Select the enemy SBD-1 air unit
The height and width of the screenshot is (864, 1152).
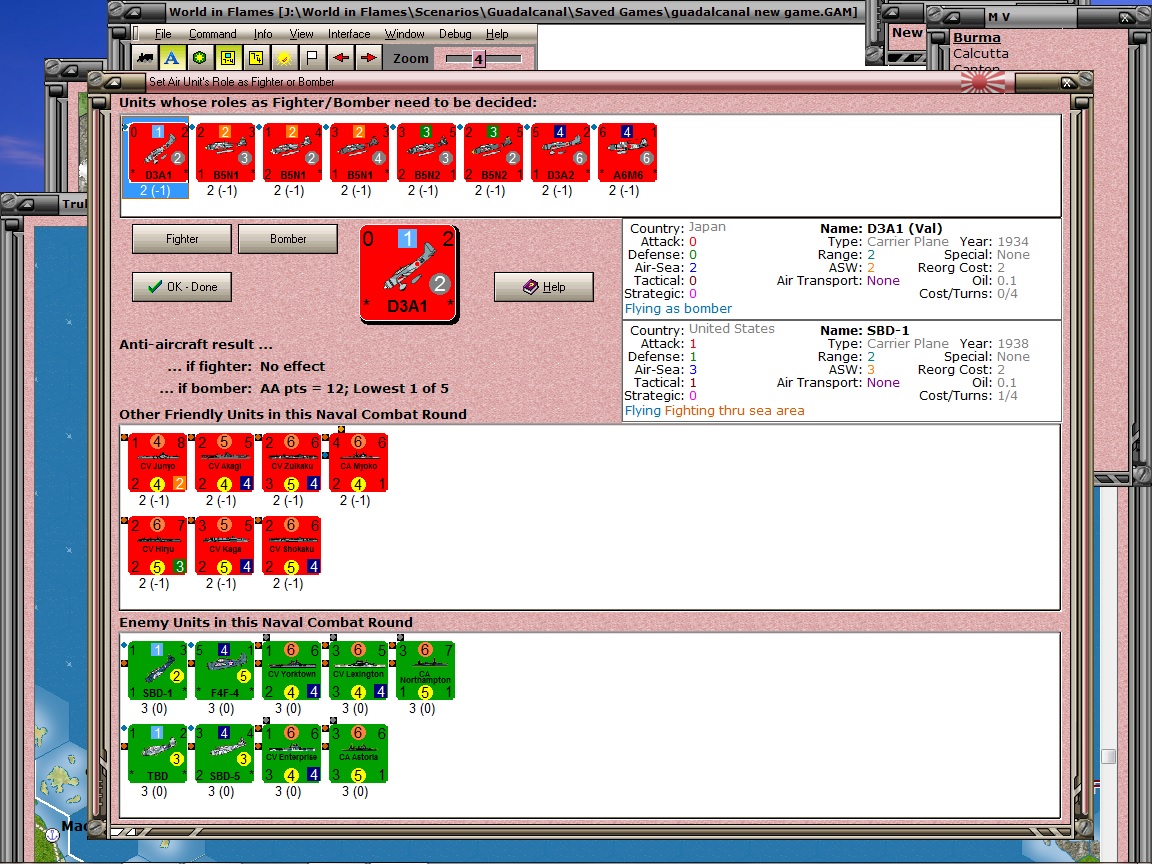click(x=157, y=670)
